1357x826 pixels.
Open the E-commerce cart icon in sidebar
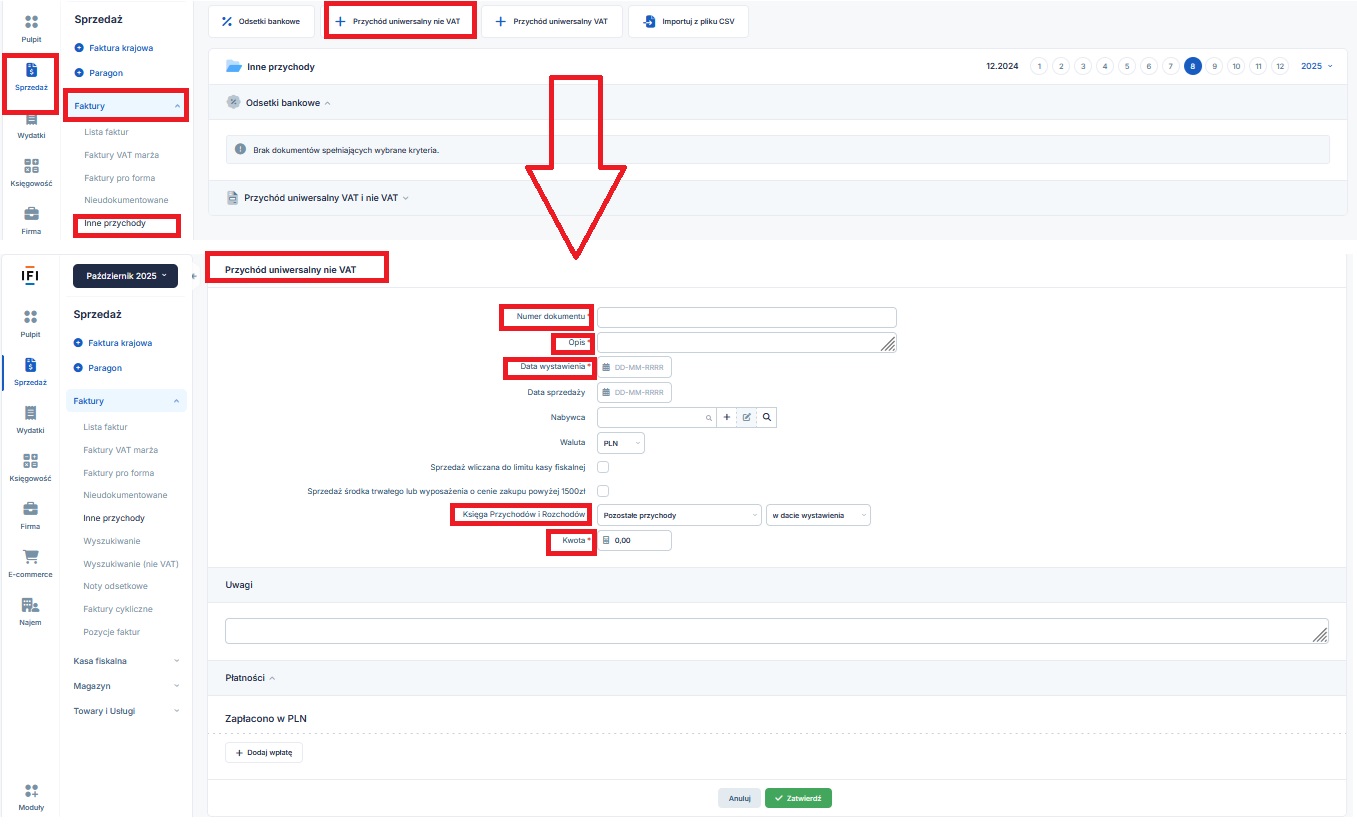[x=30, y=557]
